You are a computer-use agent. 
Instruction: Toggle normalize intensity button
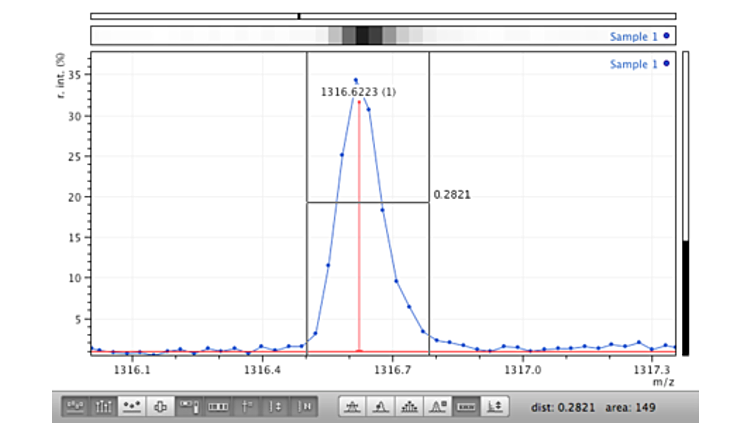coord(304,407)
